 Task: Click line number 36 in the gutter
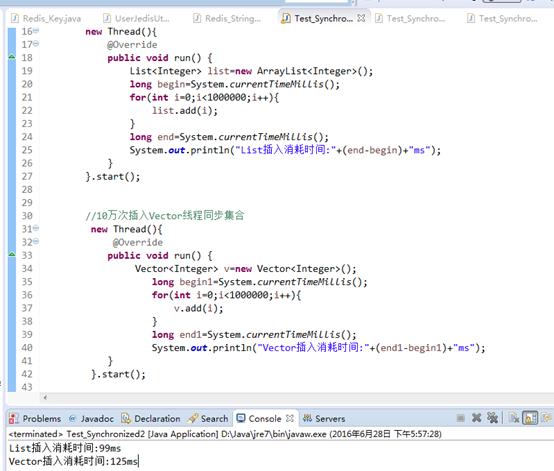tap(27, 295)
